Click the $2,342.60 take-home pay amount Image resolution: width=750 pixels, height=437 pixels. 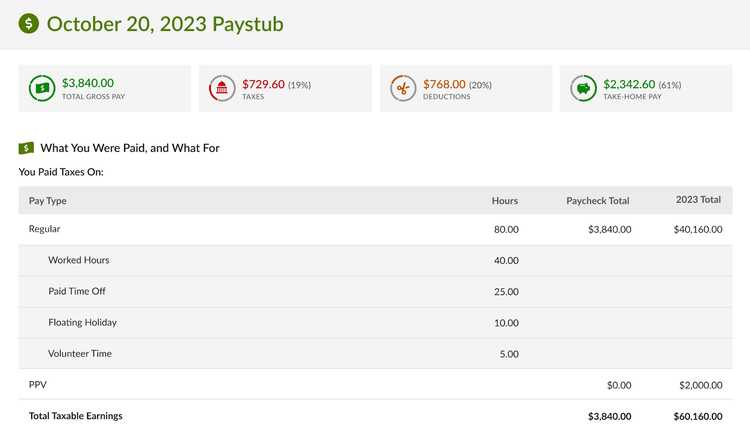629,84
